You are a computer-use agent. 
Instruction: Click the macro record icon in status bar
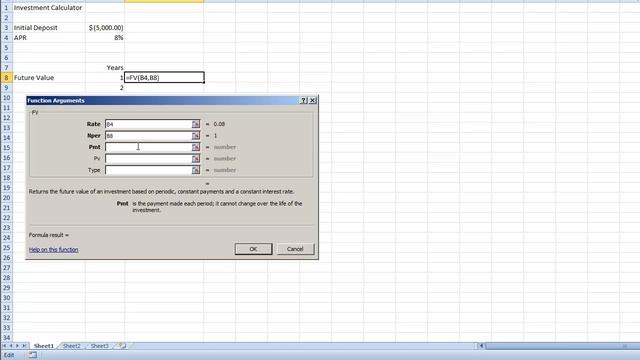[x=33, y=355]
